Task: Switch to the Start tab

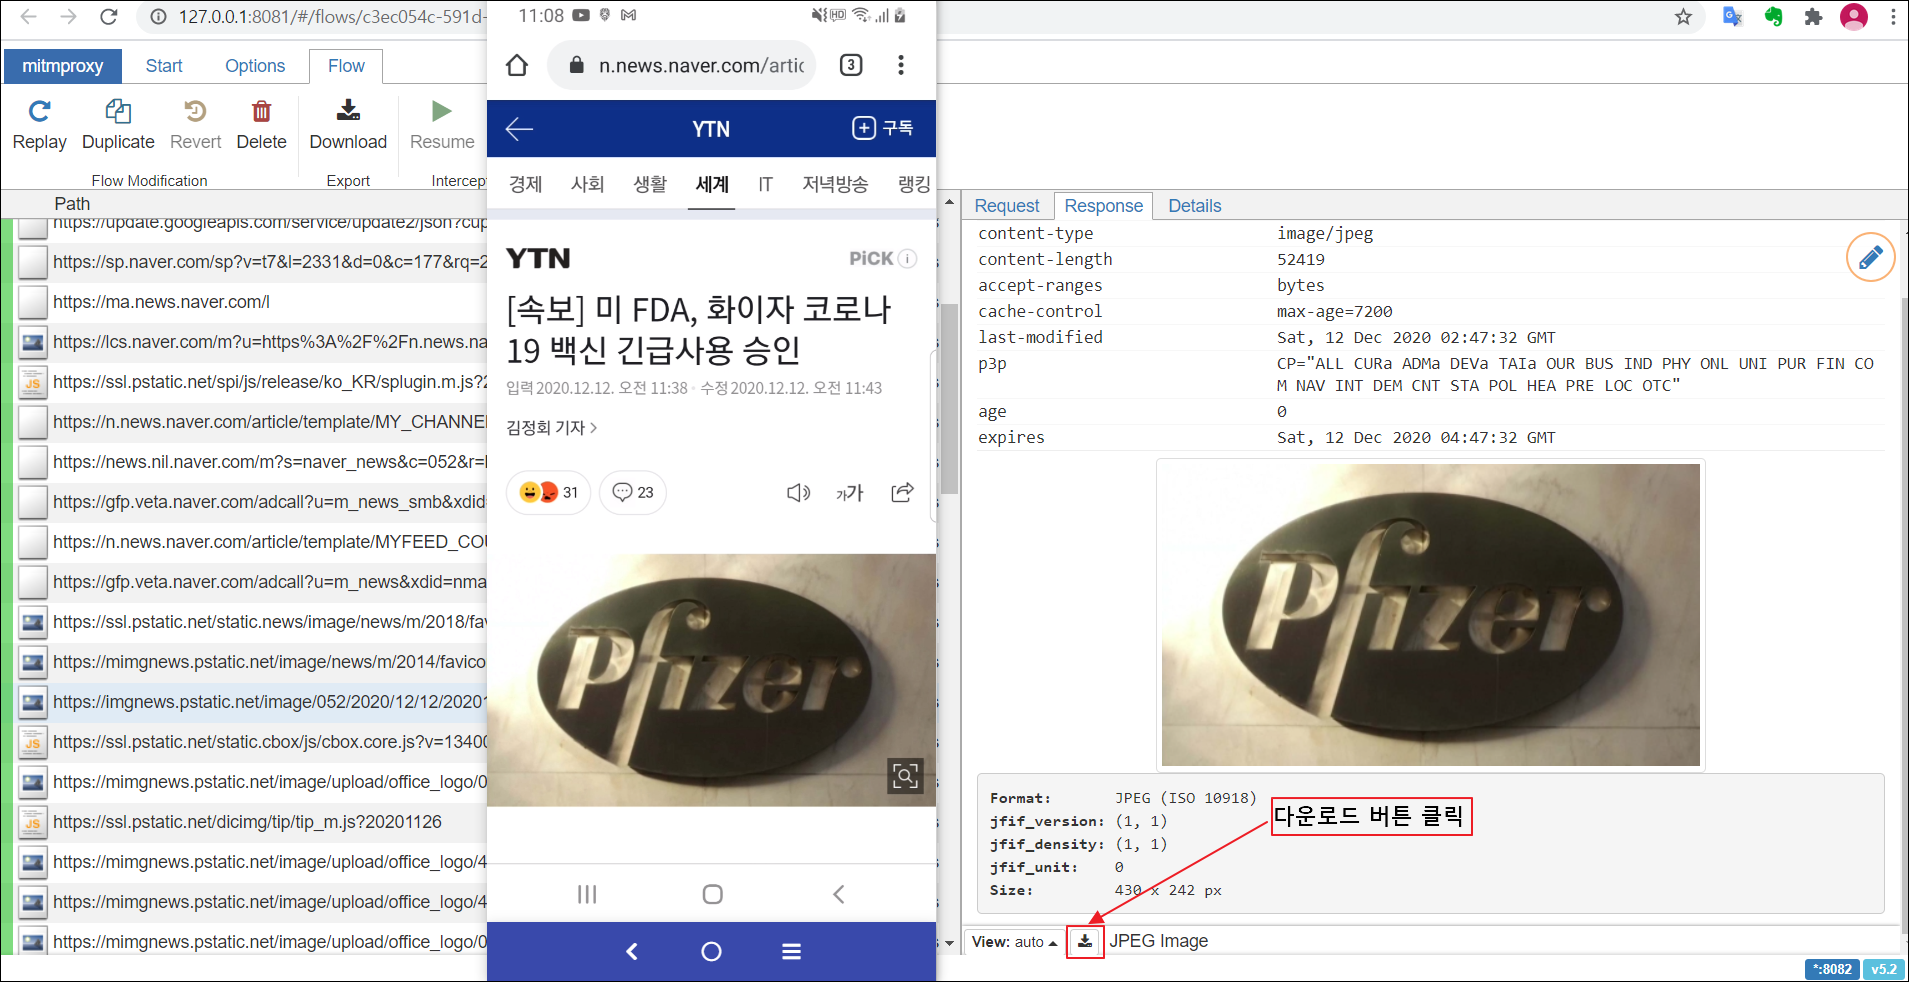Action: pos(164,66)
